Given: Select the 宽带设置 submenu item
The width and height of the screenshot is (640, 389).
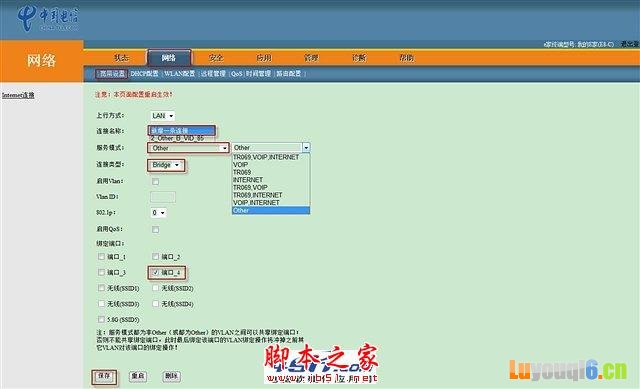Looking at the screenshot, I should tap(112, 74).
